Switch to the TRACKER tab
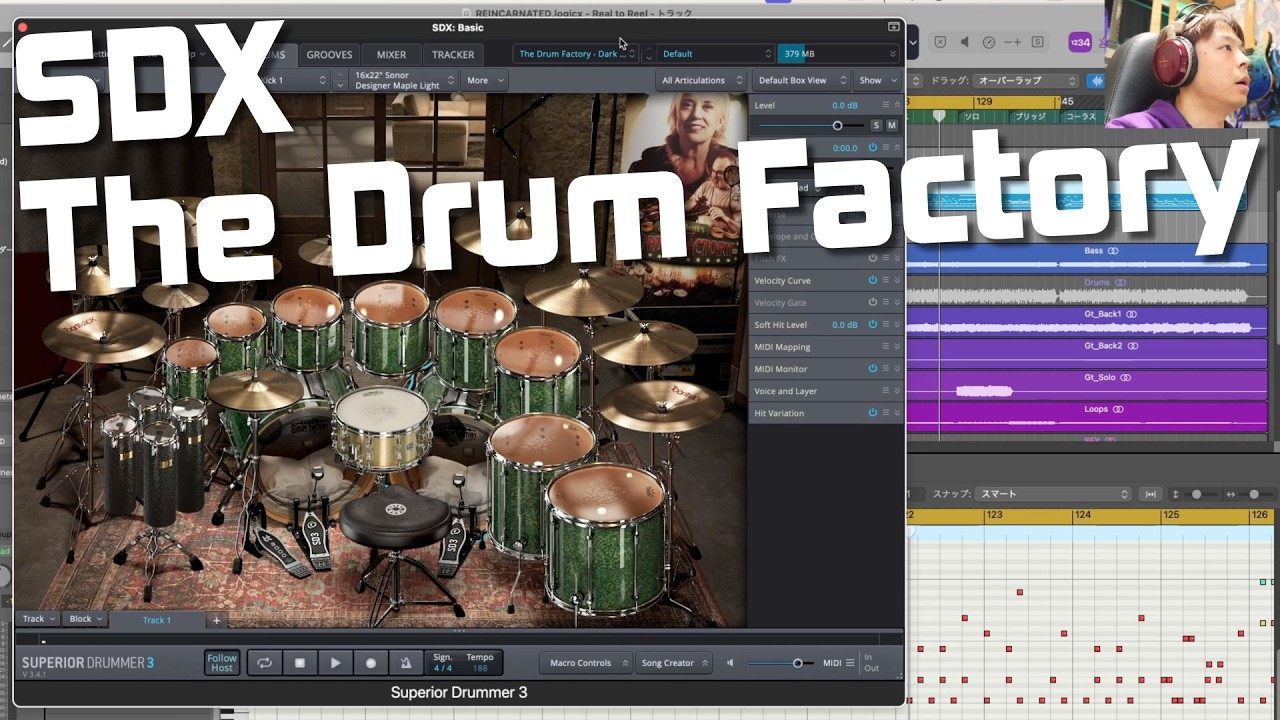Screen dimensions: 1280x720 point(453,54)
